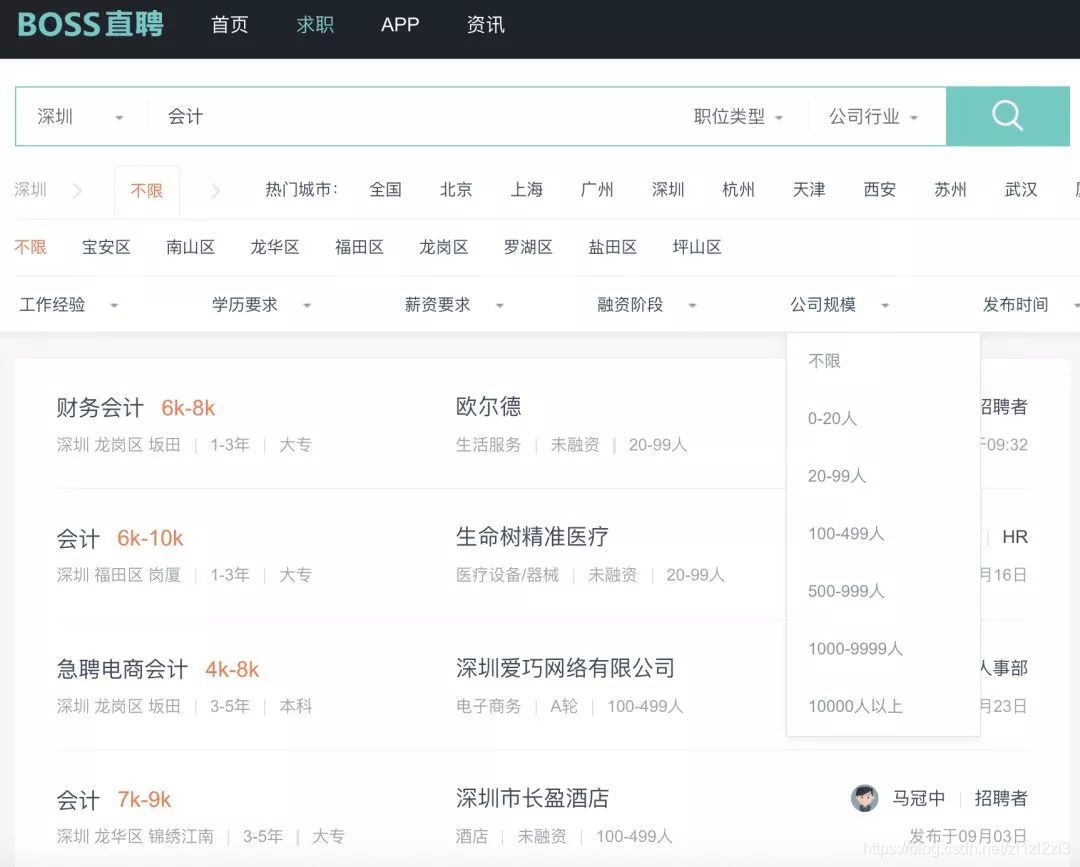Click 医疗设备/器械 industry tag
This screenshot has height=867, width=1080.
click(507, 575)
